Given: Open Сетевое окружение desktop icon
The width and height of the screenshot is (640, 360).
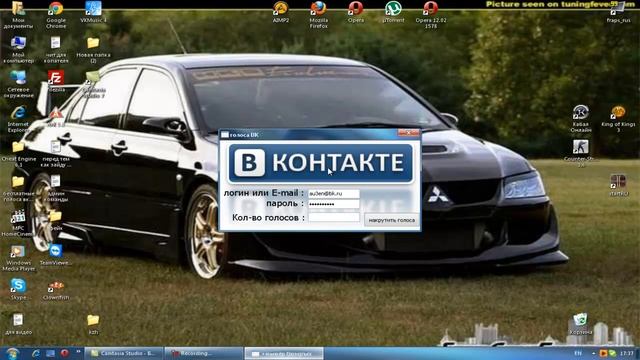Looking at the screenshot, I should click(x=18, y=84).
